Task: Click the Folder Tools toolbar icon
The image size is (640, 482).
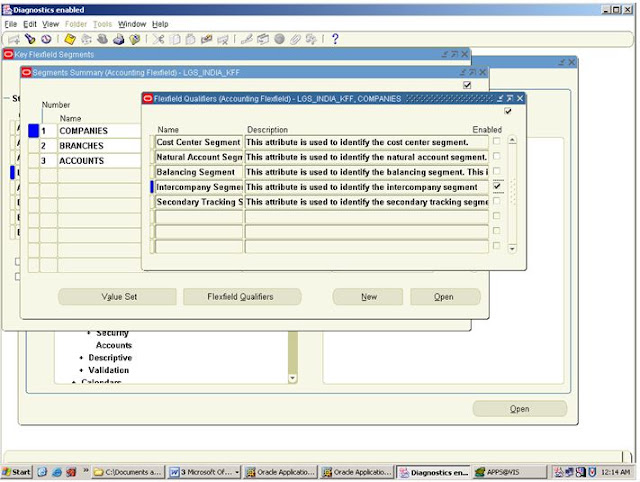Action: (311, 39)
